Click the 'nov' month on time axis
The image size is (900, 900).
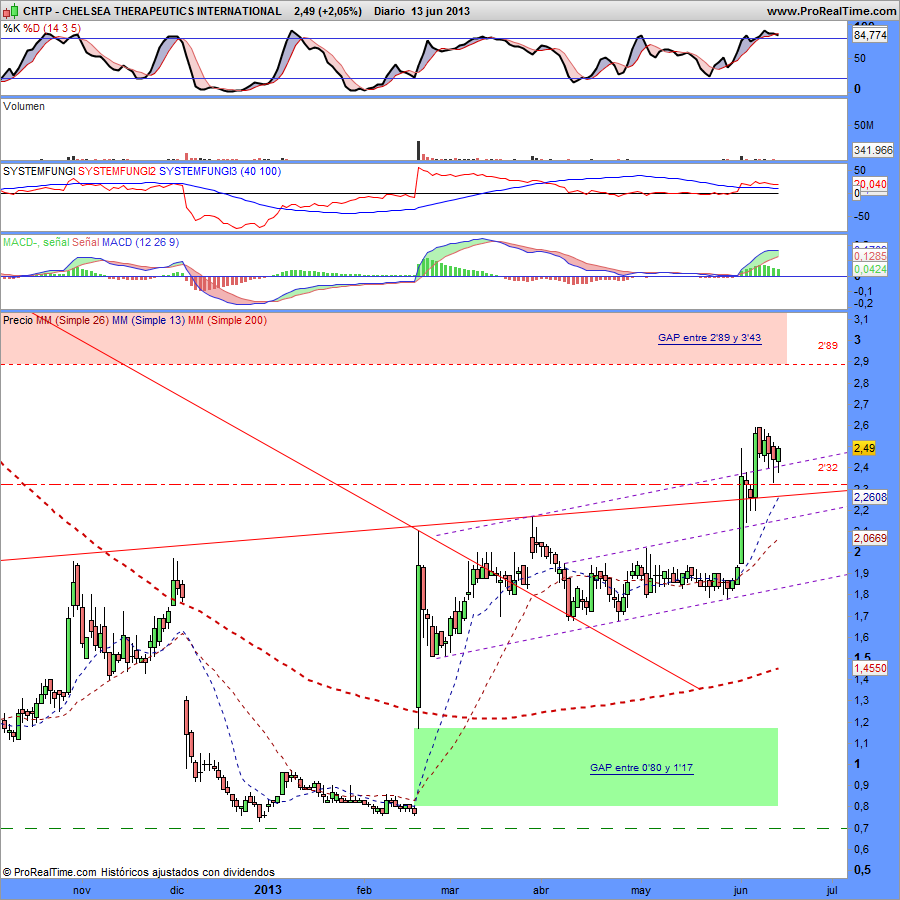pos(82,890)
